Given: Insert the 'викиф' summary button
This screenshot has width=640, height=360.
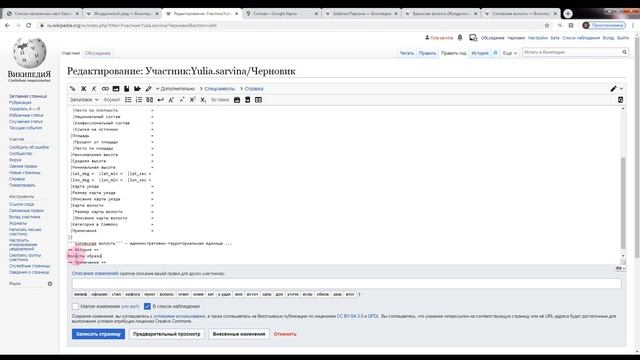Looking at the screenshot, I should pos(80,294).
